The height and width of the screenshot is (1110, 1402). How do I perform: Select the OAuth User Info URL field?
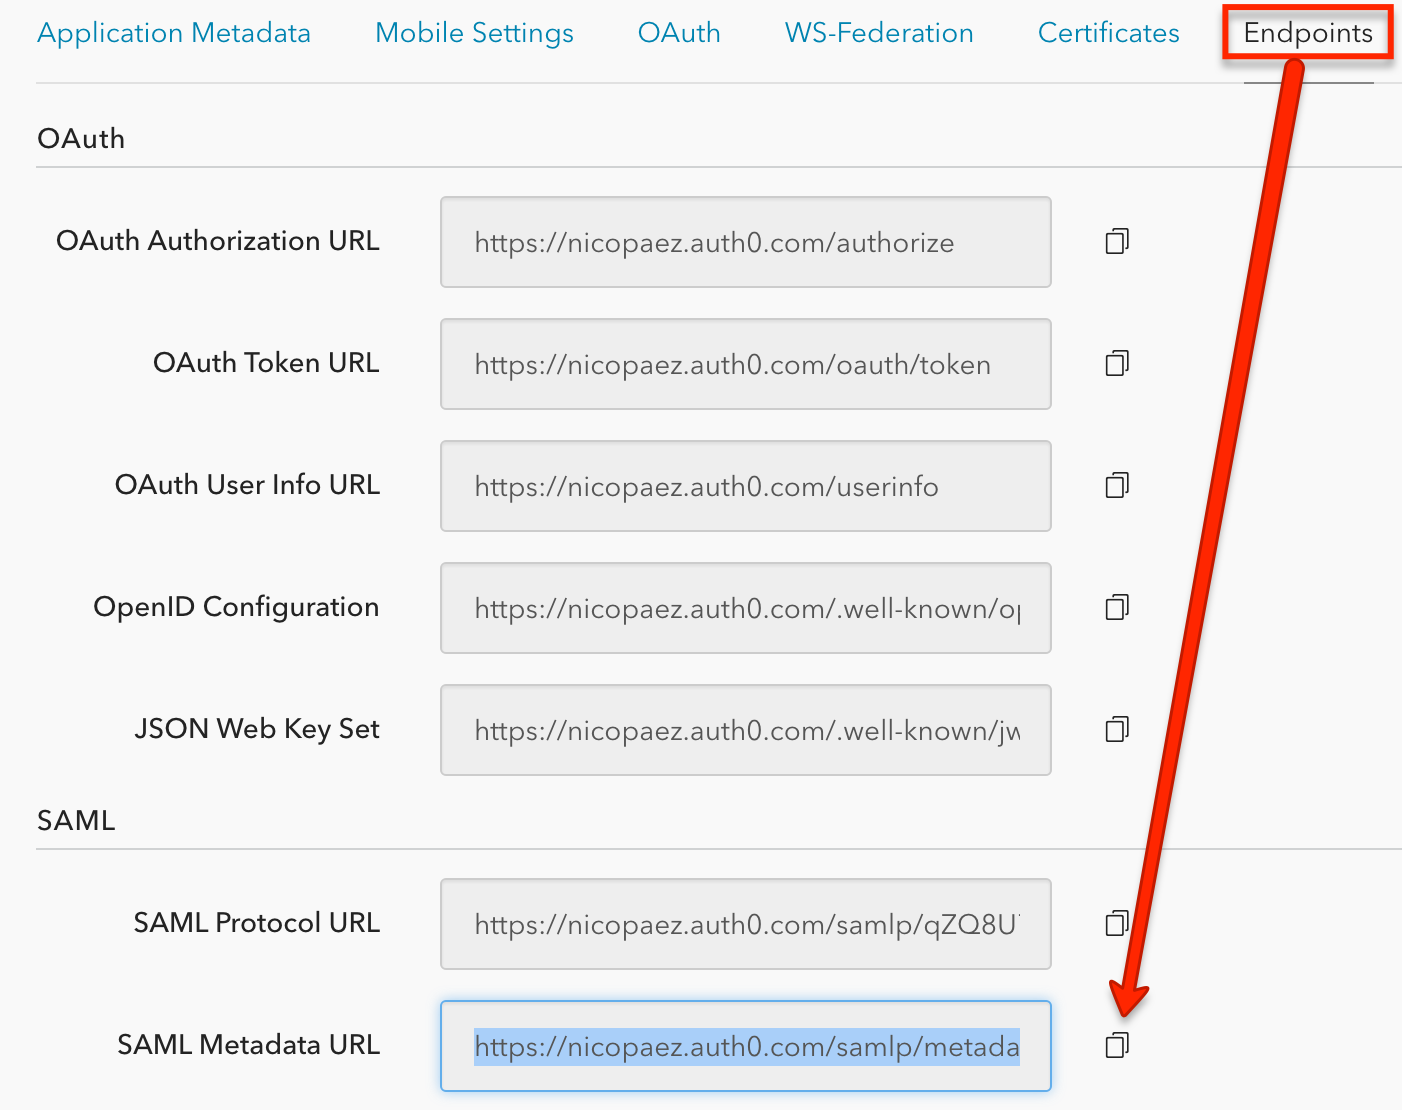745,485
